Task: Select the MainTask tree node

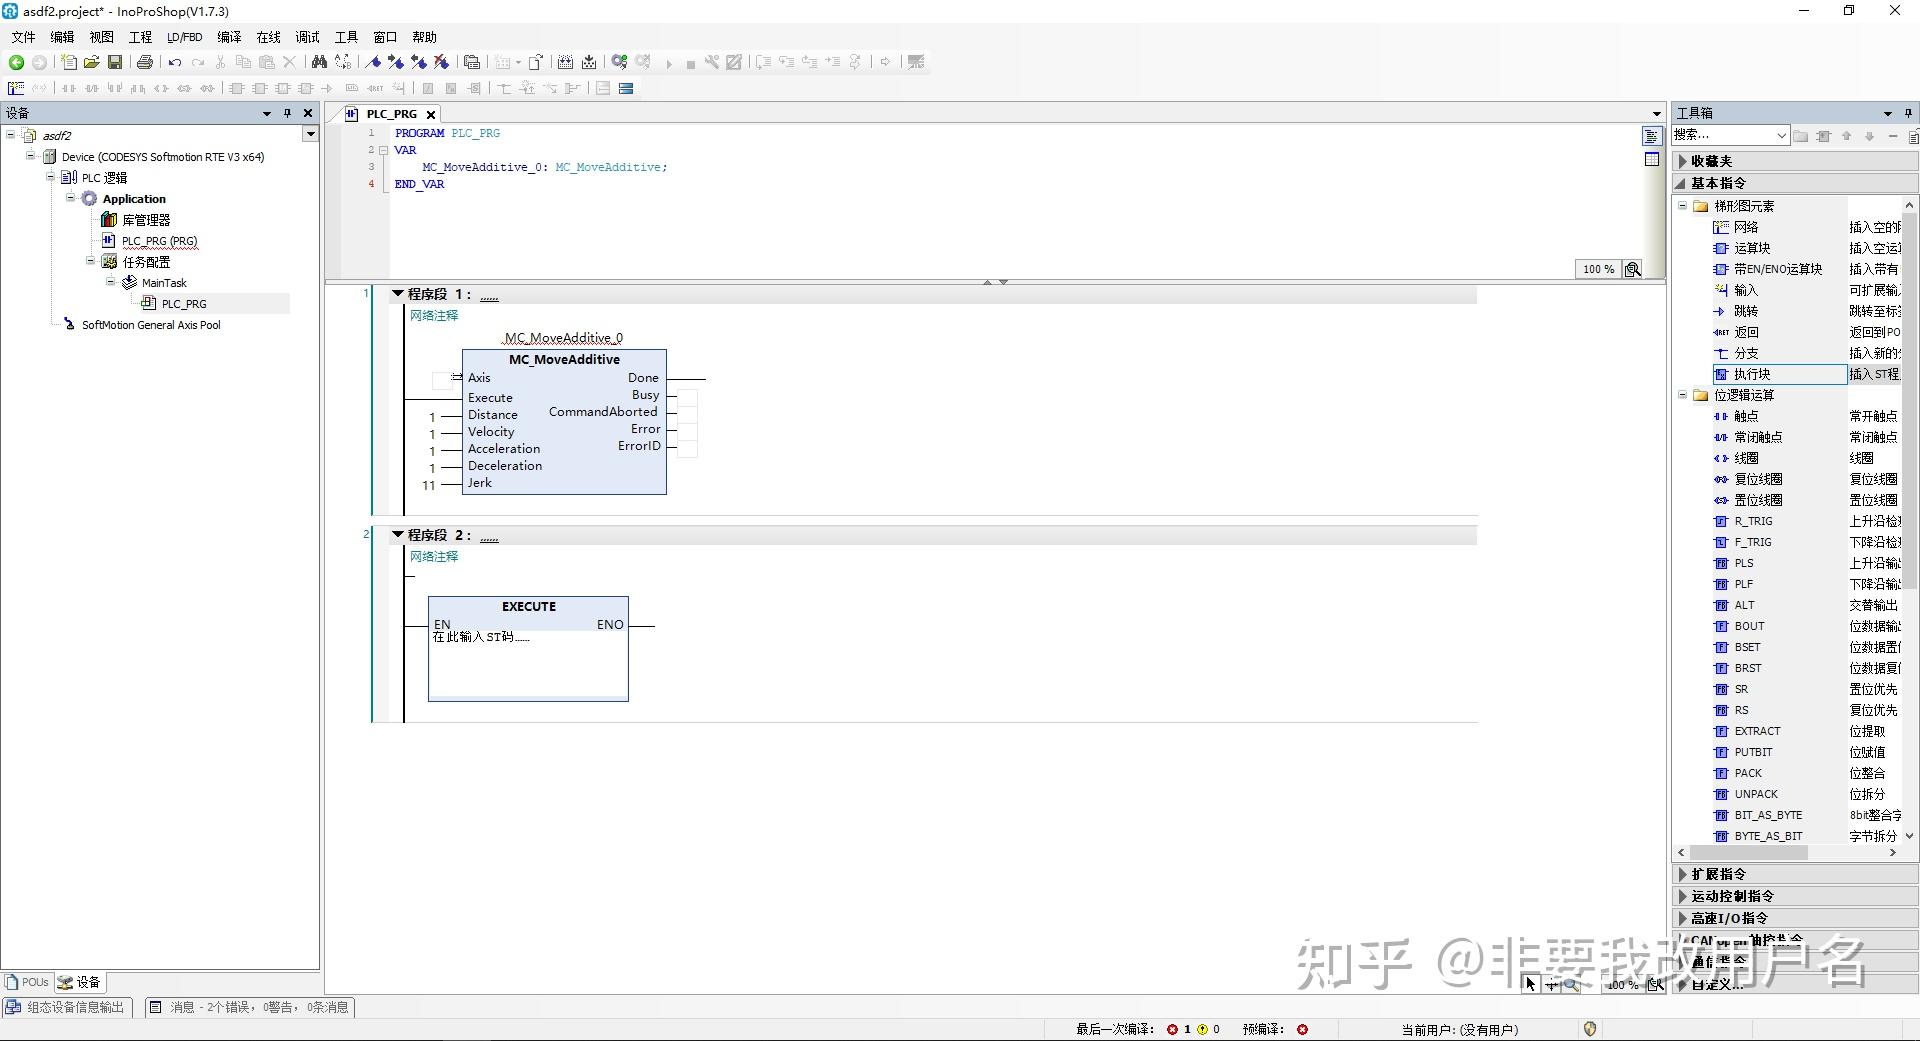Action: point(164,283)
